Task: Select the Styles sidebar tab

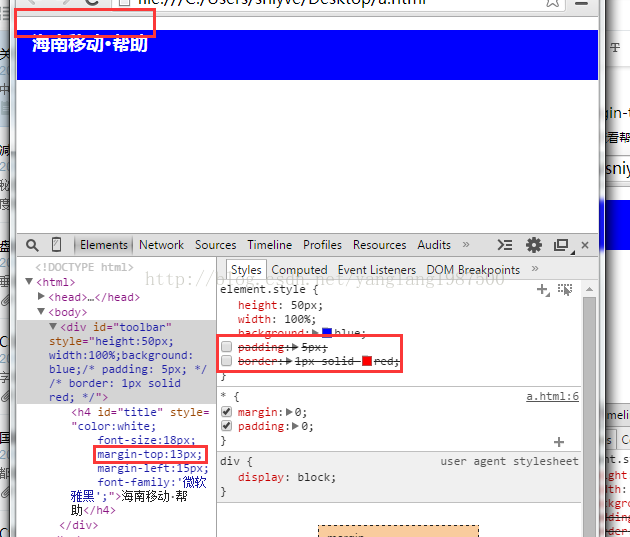Action: pyautogui.click(x=246, y=270)
